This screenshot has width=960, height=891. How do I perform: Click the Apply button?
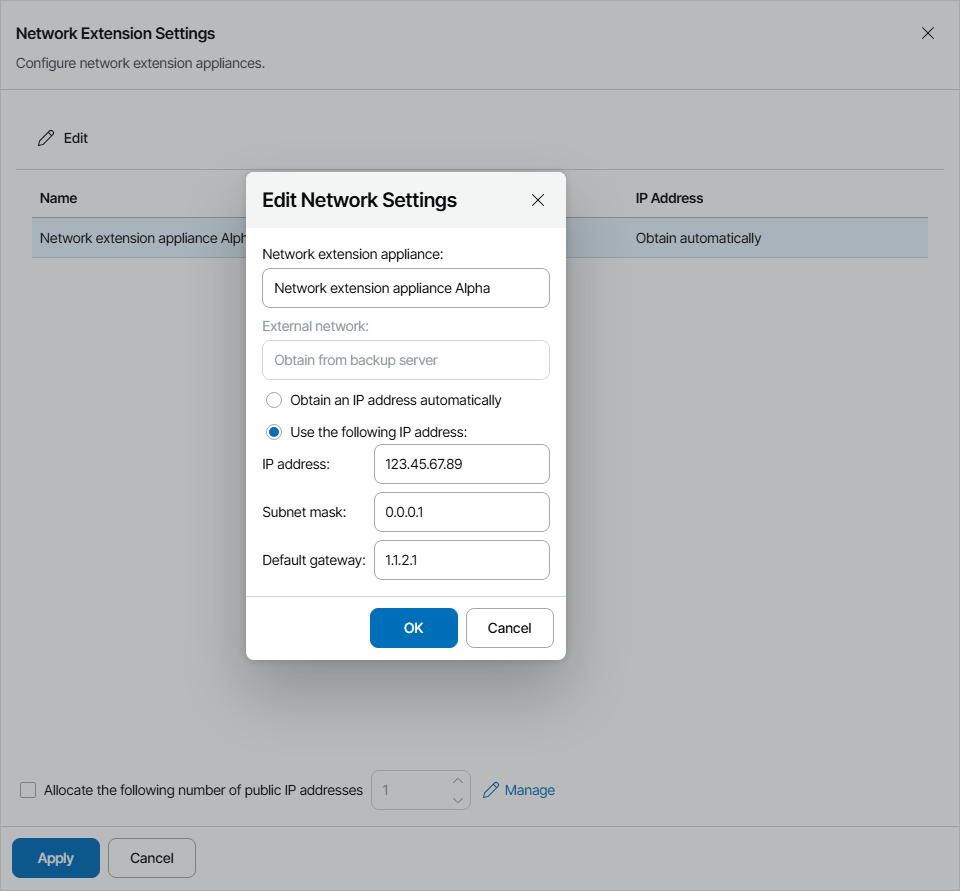[x=56, y=858]
